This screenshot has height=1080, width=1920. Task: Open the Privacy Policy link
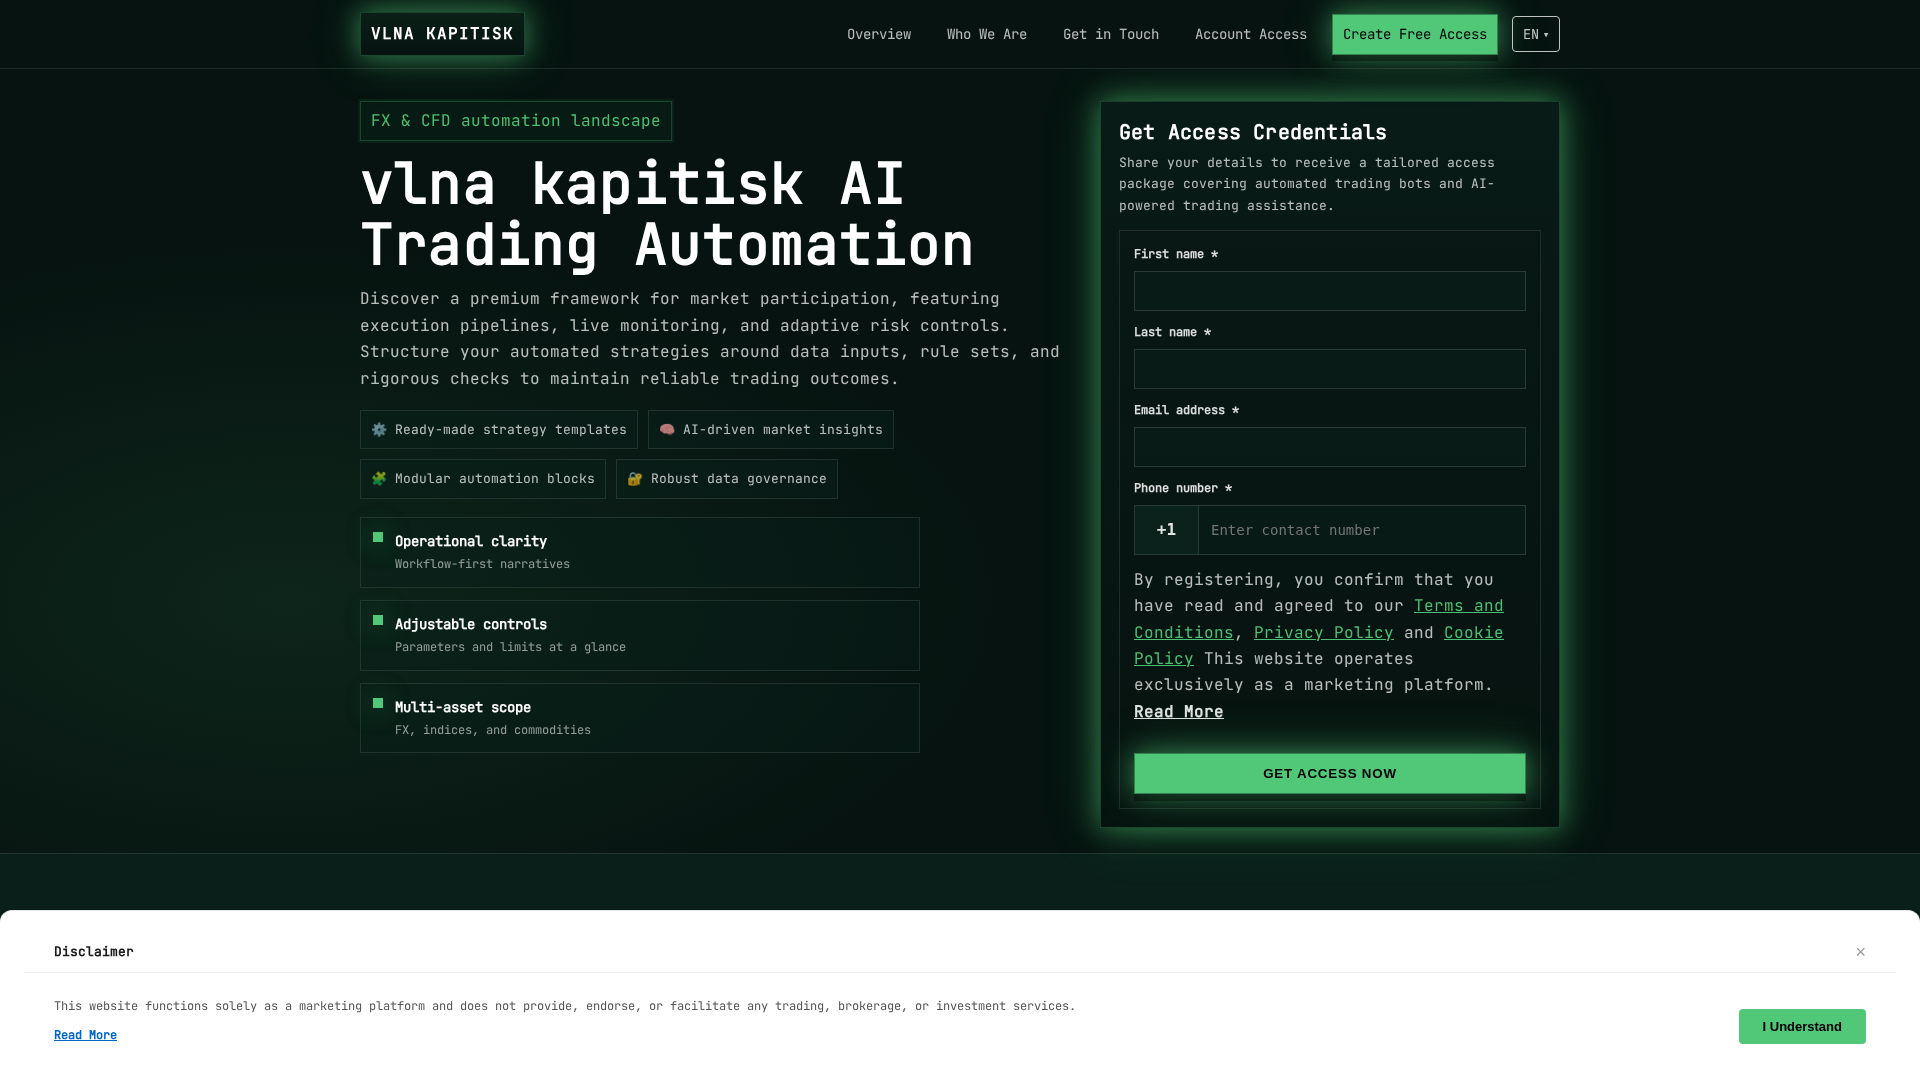pos(1324,632)
